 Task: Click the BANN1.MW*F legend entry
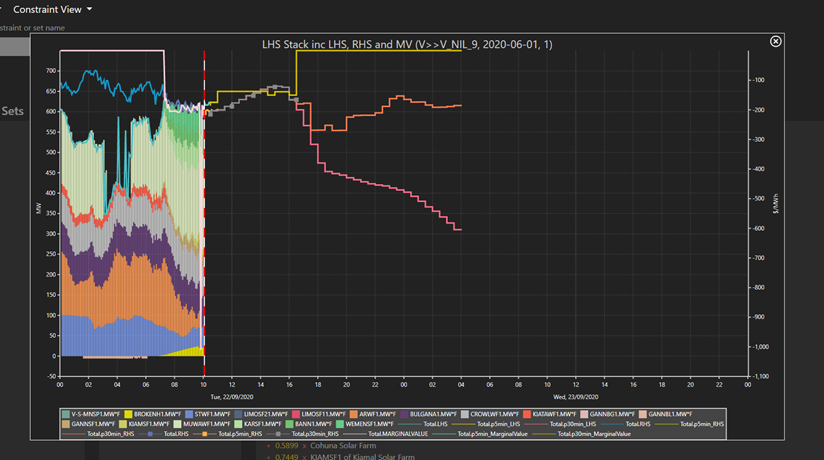(x=315, y=424)
